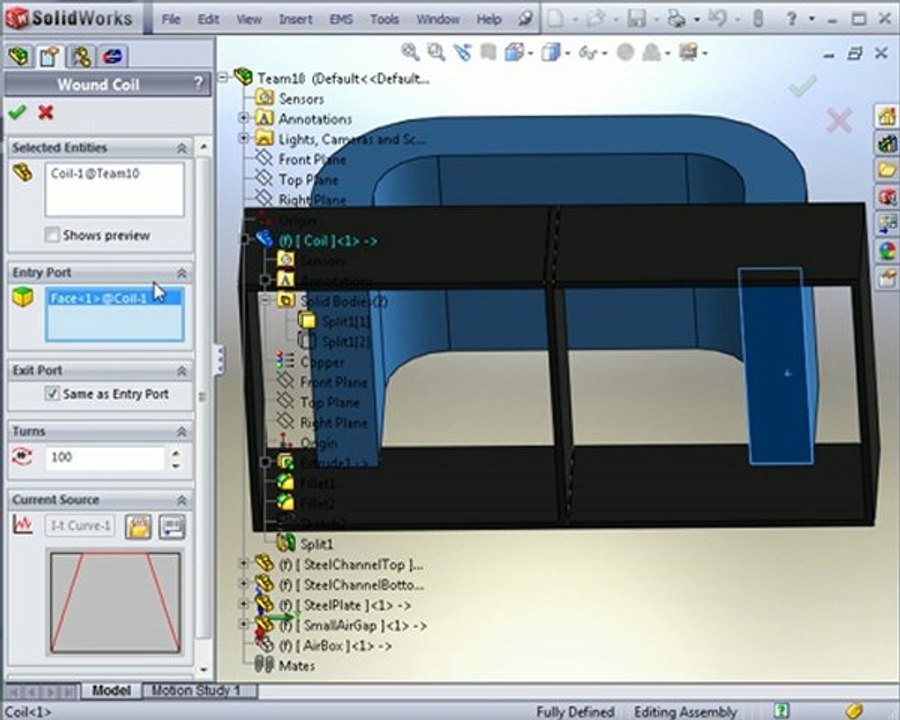Open the View menu
Screen dimensions: 900x720
pyautogui.click(x=249, y=19)
